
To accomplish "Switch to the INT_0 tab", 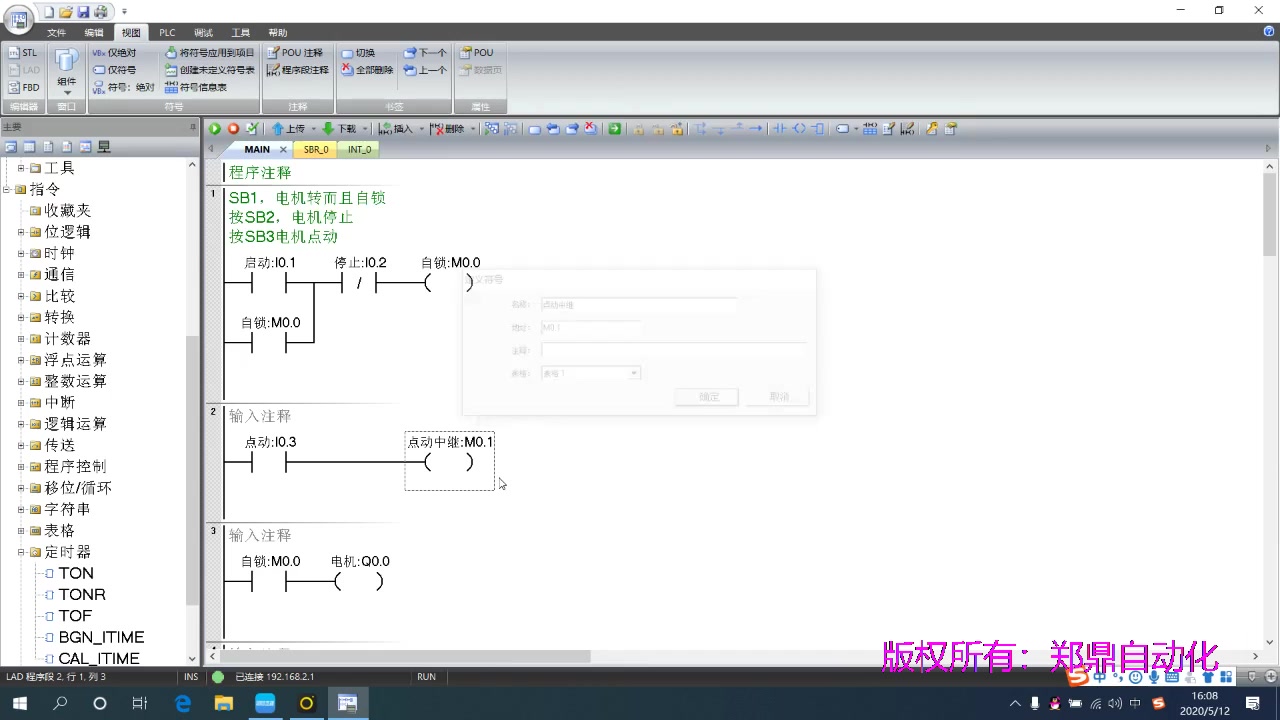I will (x=359, y=149).
